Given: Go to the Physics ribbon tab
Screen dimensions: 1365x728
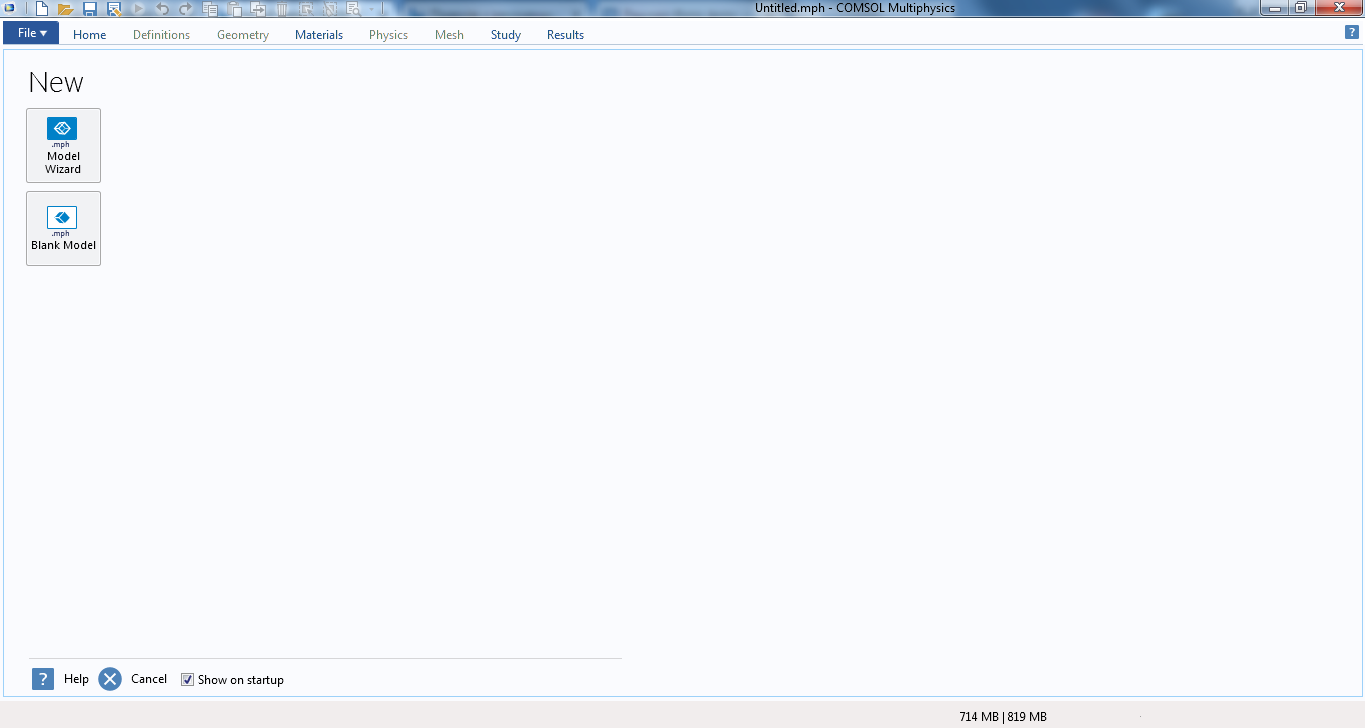Looking at the screenshot, I should (x=388, y=35).
